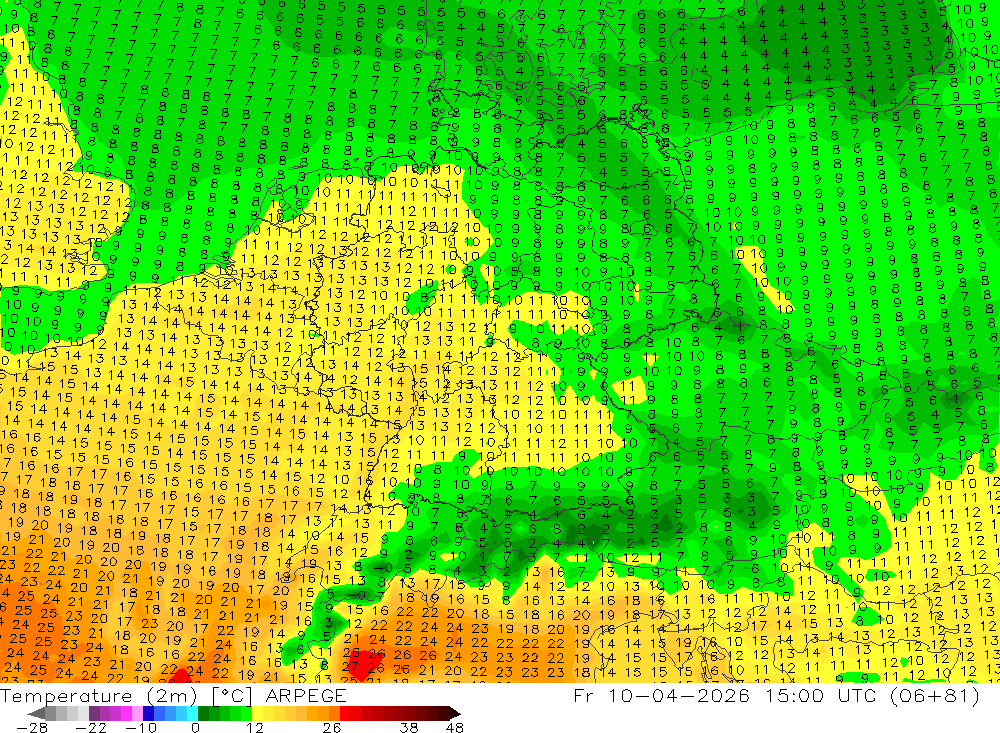Image resolution: width=1000 pixels, height=733 pixels.
Task: Click the '0' legend scale label
Action: 195,728
